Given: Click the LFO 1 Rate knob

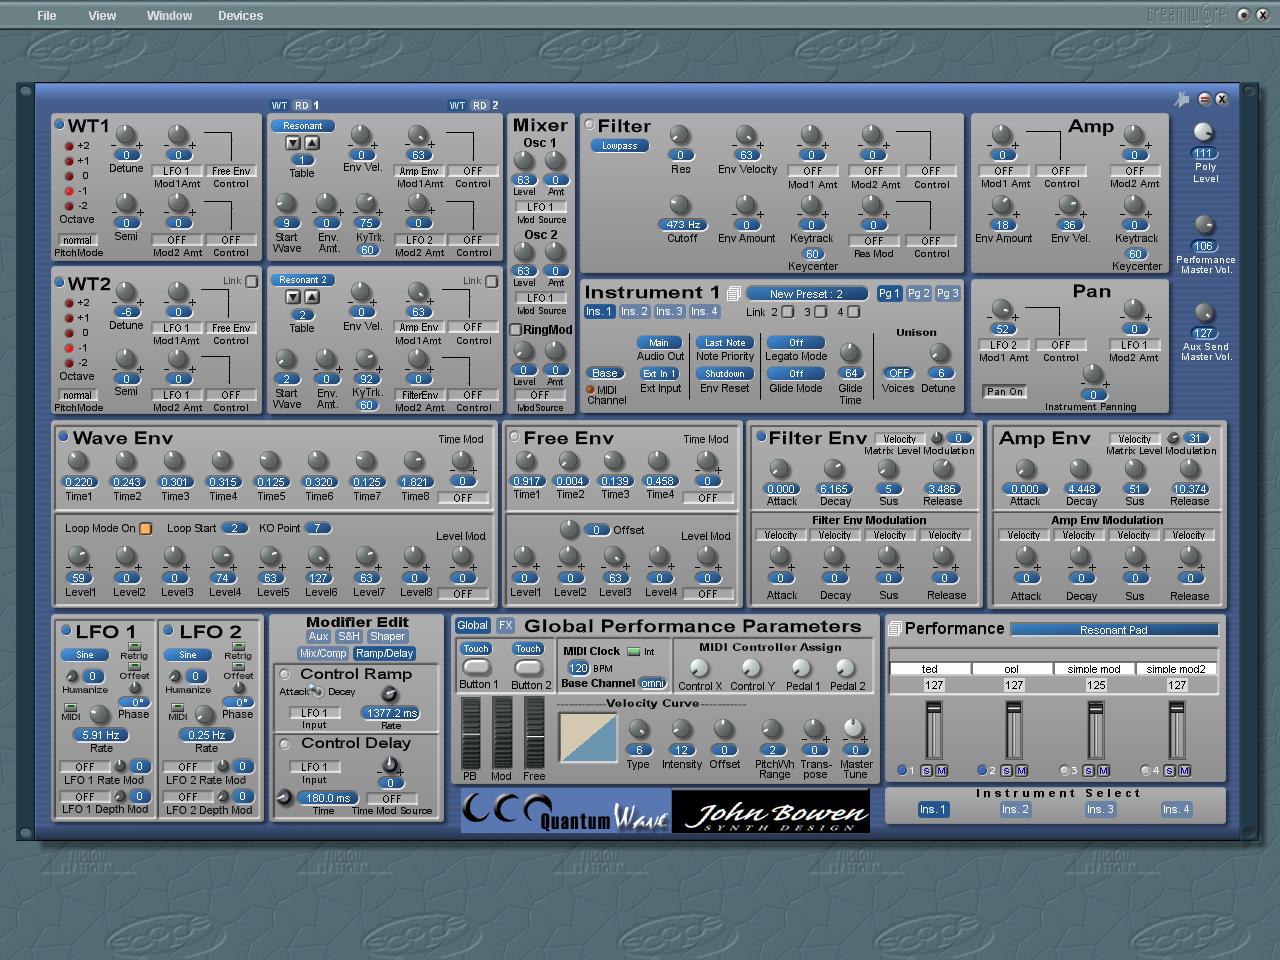Looking at the screenshot, I should [100, 714].
